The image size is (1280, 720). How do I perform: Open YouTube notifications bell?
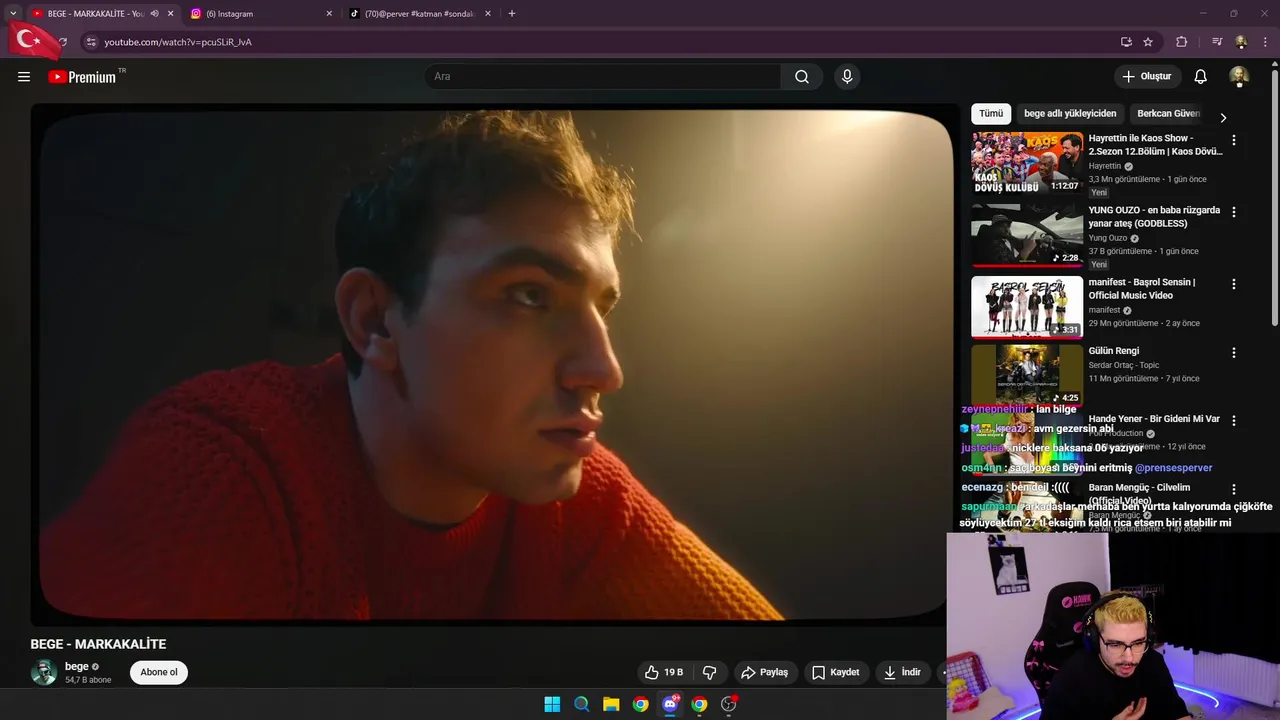coord(1201,77)
